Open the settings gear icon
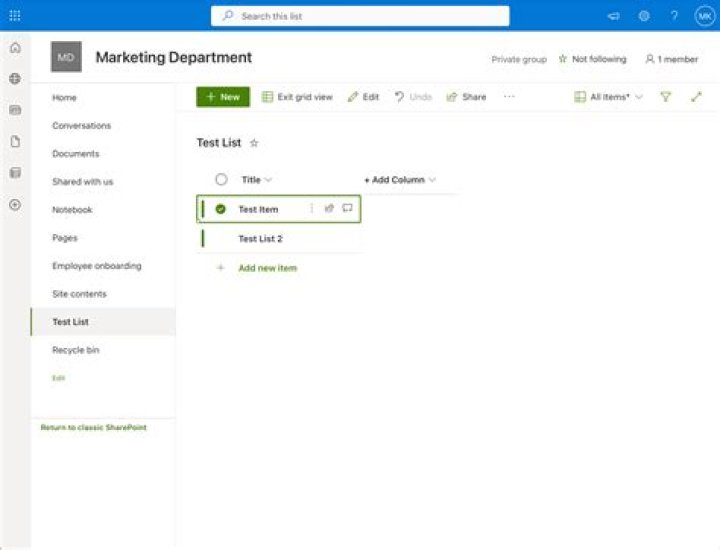 [x=644, y=16]
